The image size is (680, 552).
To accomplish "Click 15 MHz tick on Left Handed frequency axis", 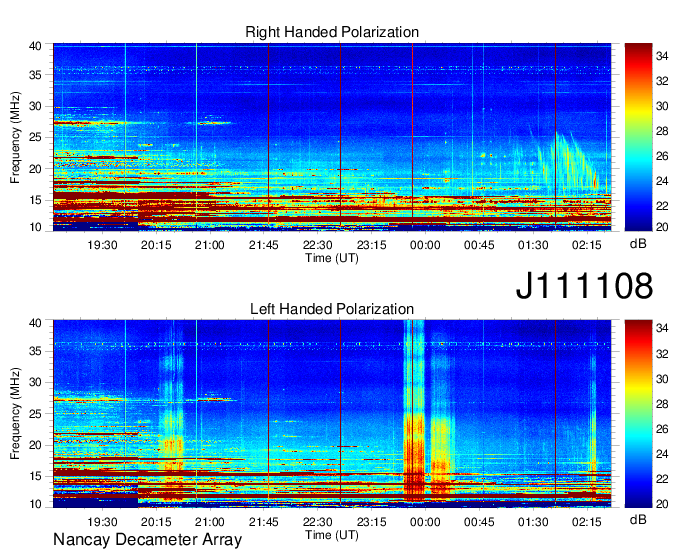I will pos(35,476).
